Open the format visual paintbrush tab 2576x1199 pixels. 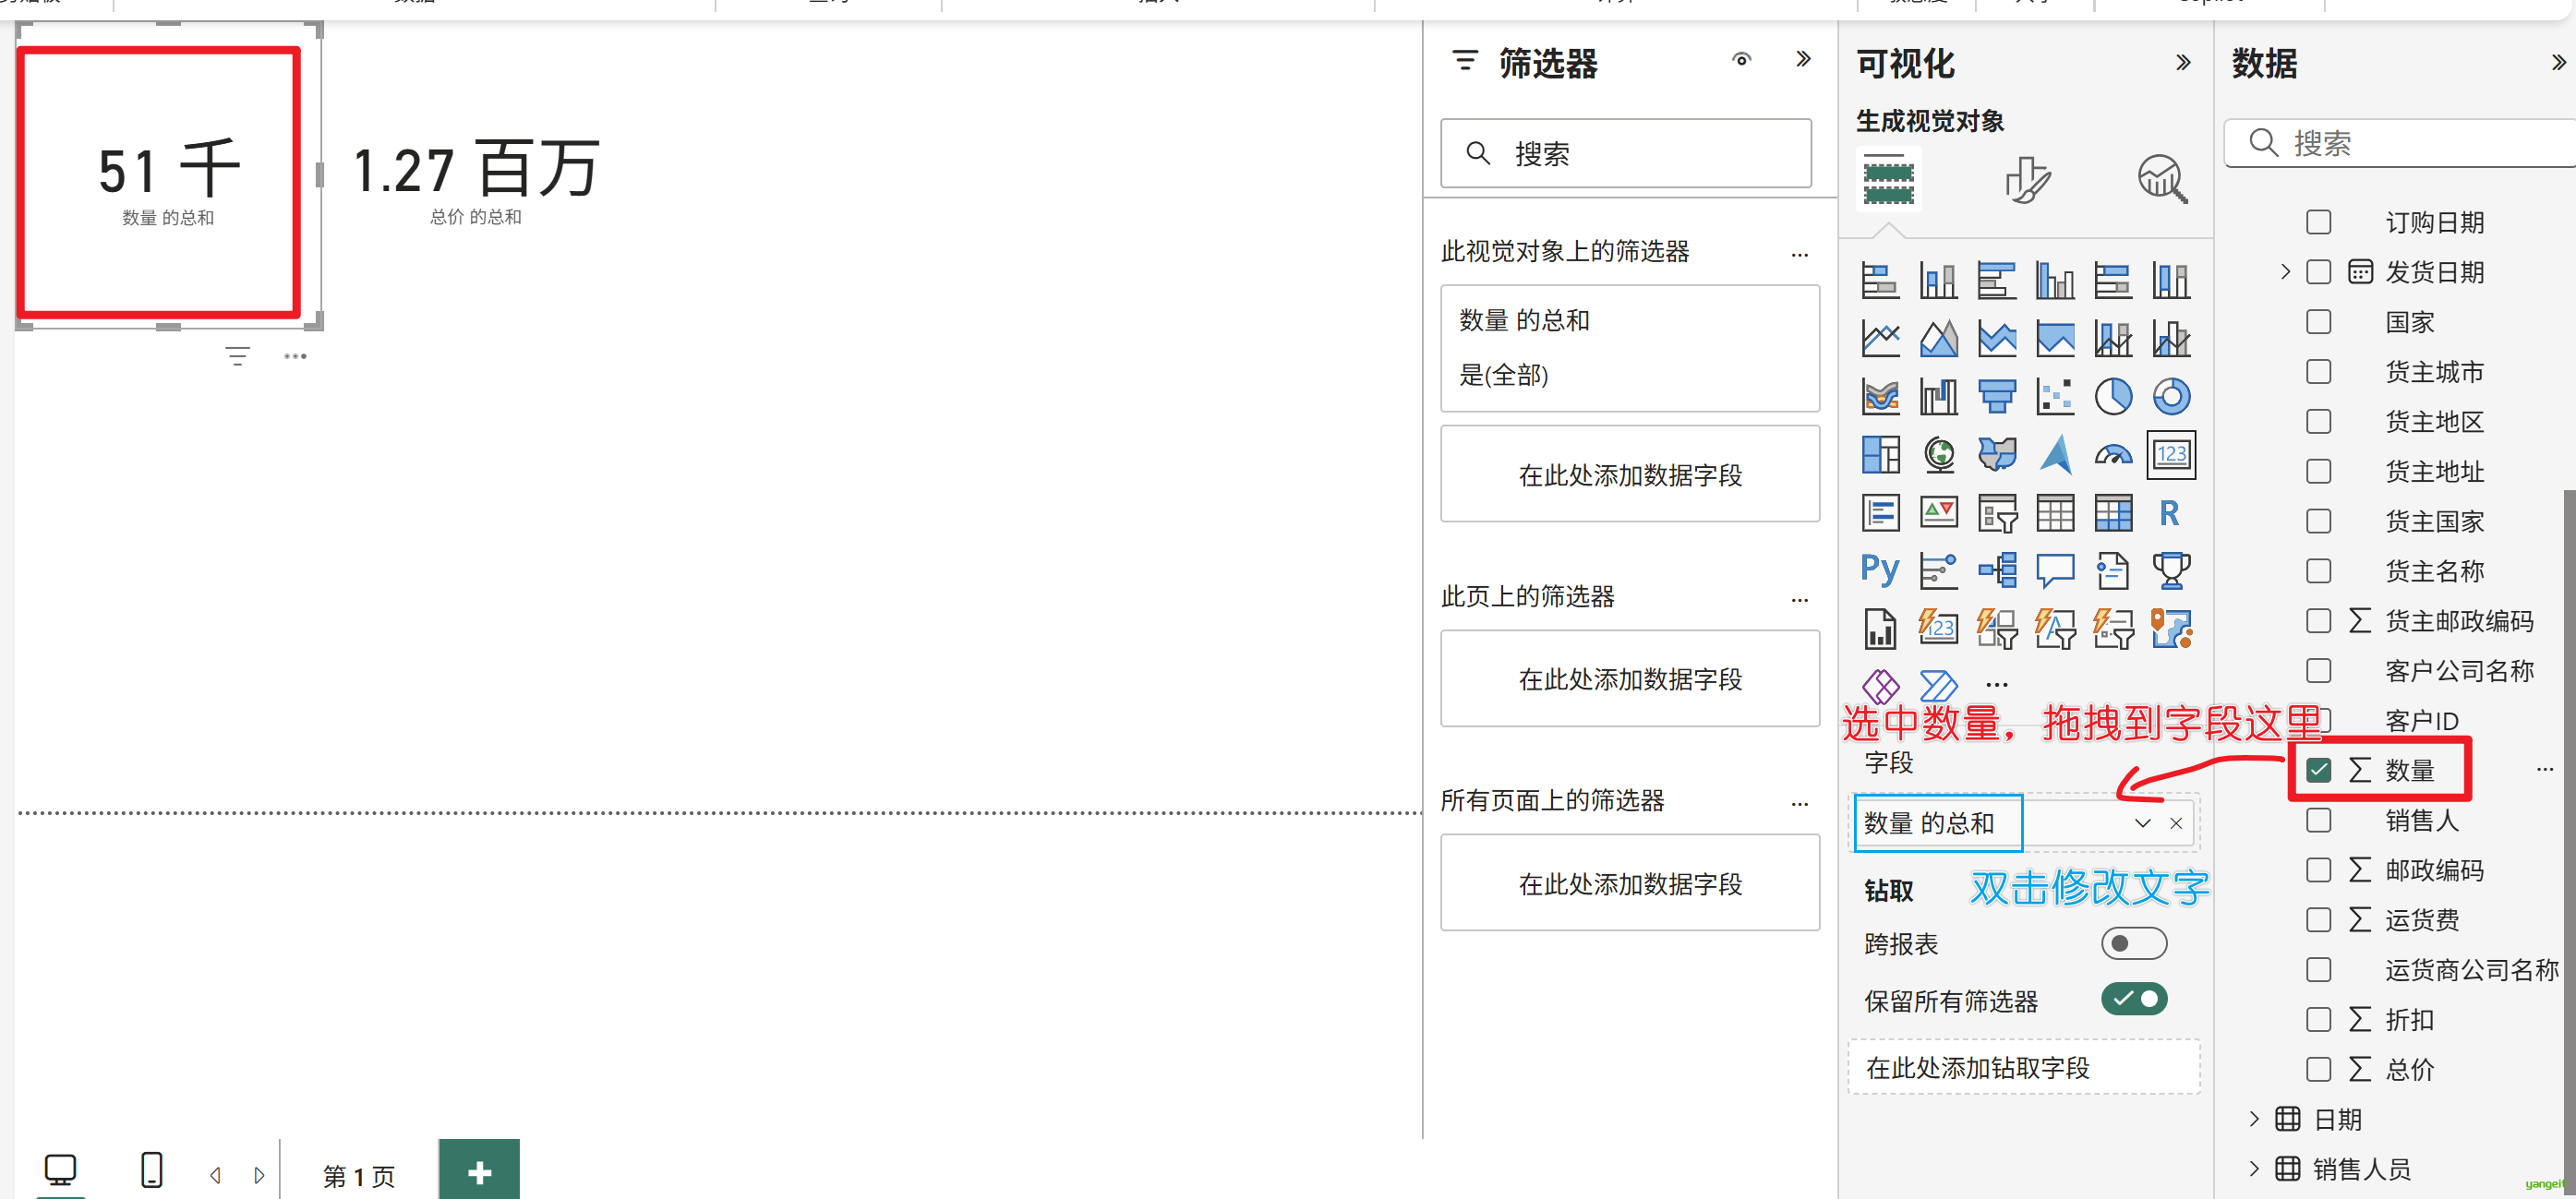click(x=2026, y=181)
